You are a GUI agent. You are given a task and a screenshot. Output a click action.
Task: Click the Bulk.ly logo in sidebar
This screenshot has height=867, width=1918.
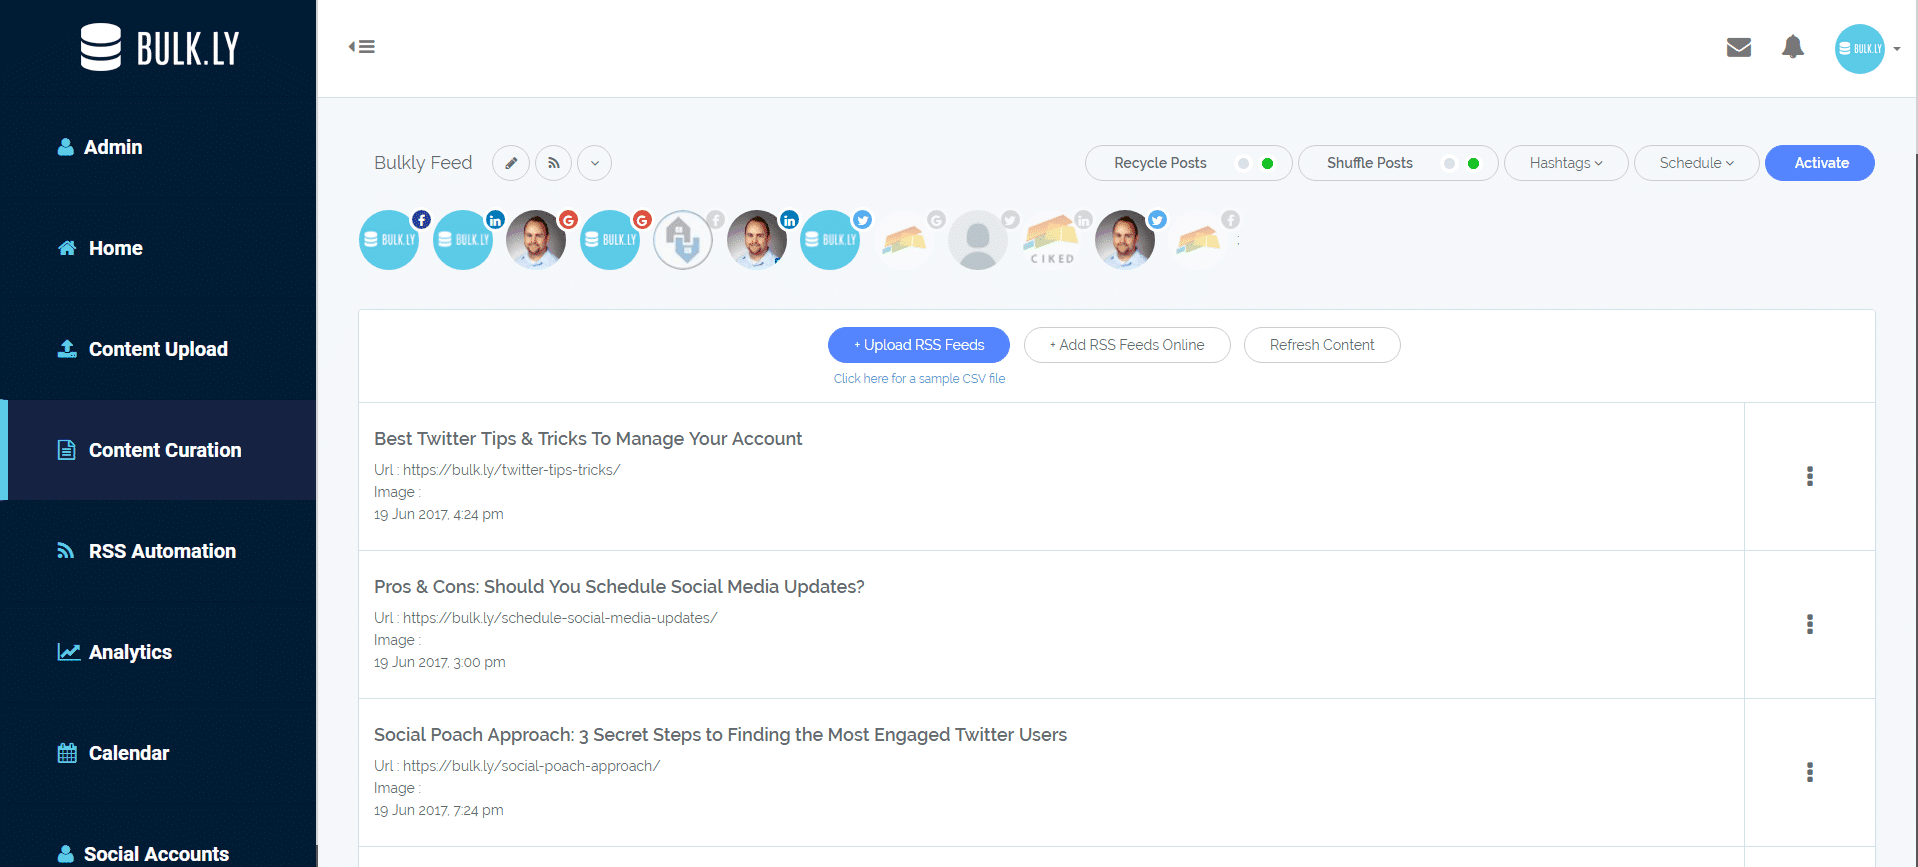tap(160, 47)
